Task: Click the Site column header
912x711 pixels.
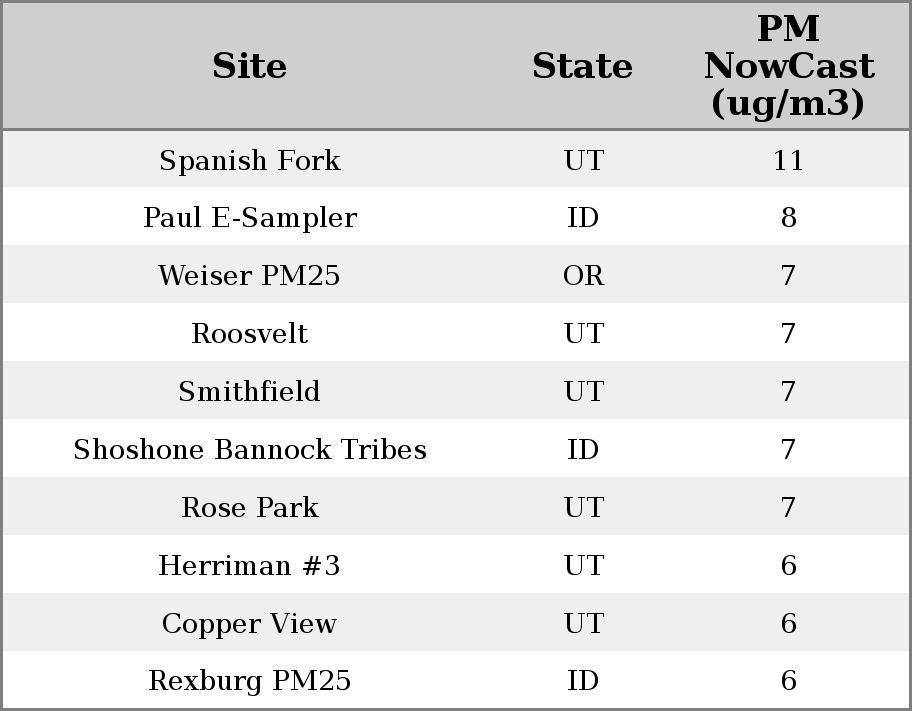Action: tap(249, 66)
